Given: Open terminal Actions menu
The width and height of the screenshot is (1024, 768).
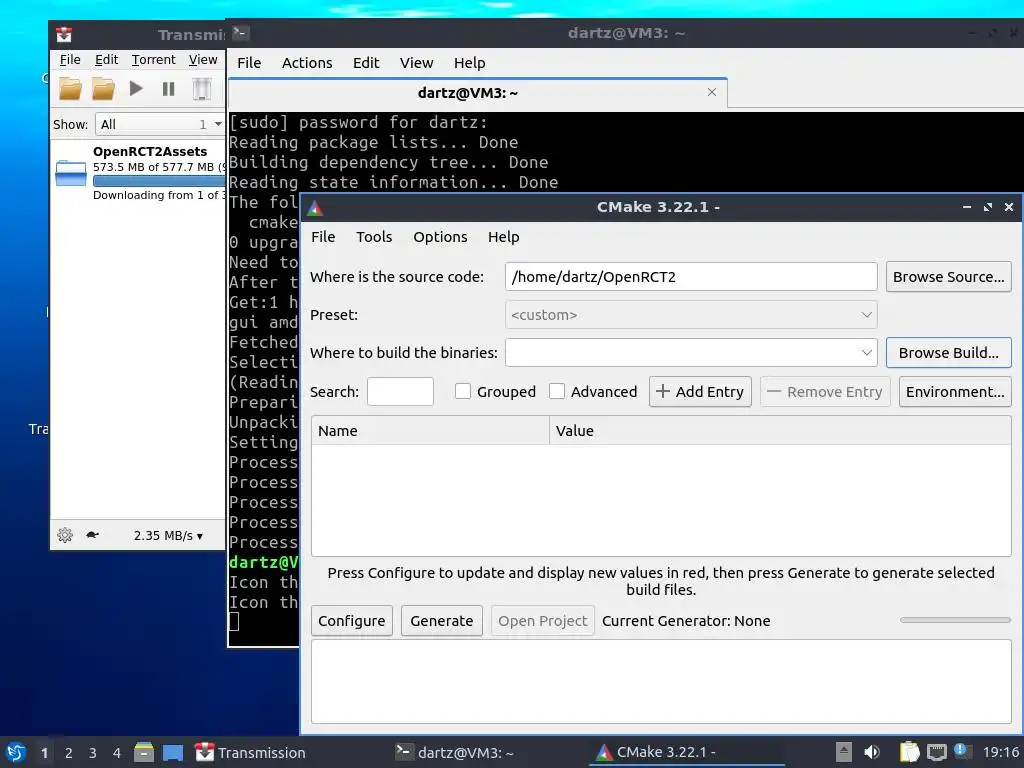Looking at the screenshot, I should tap(307, 63).
